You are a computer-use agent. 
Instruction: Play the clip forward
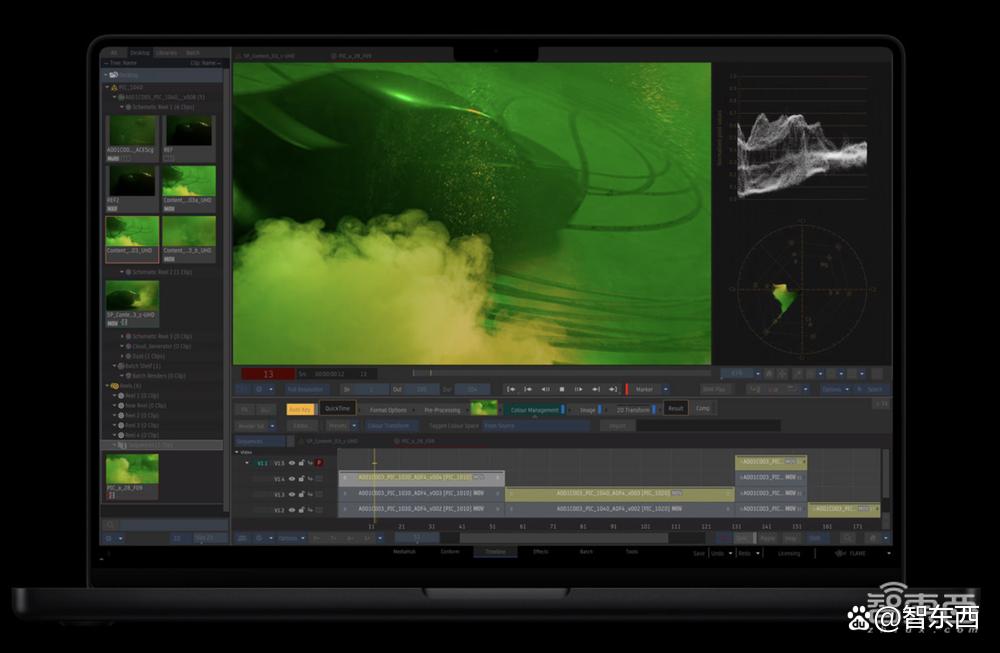[578, 389]
